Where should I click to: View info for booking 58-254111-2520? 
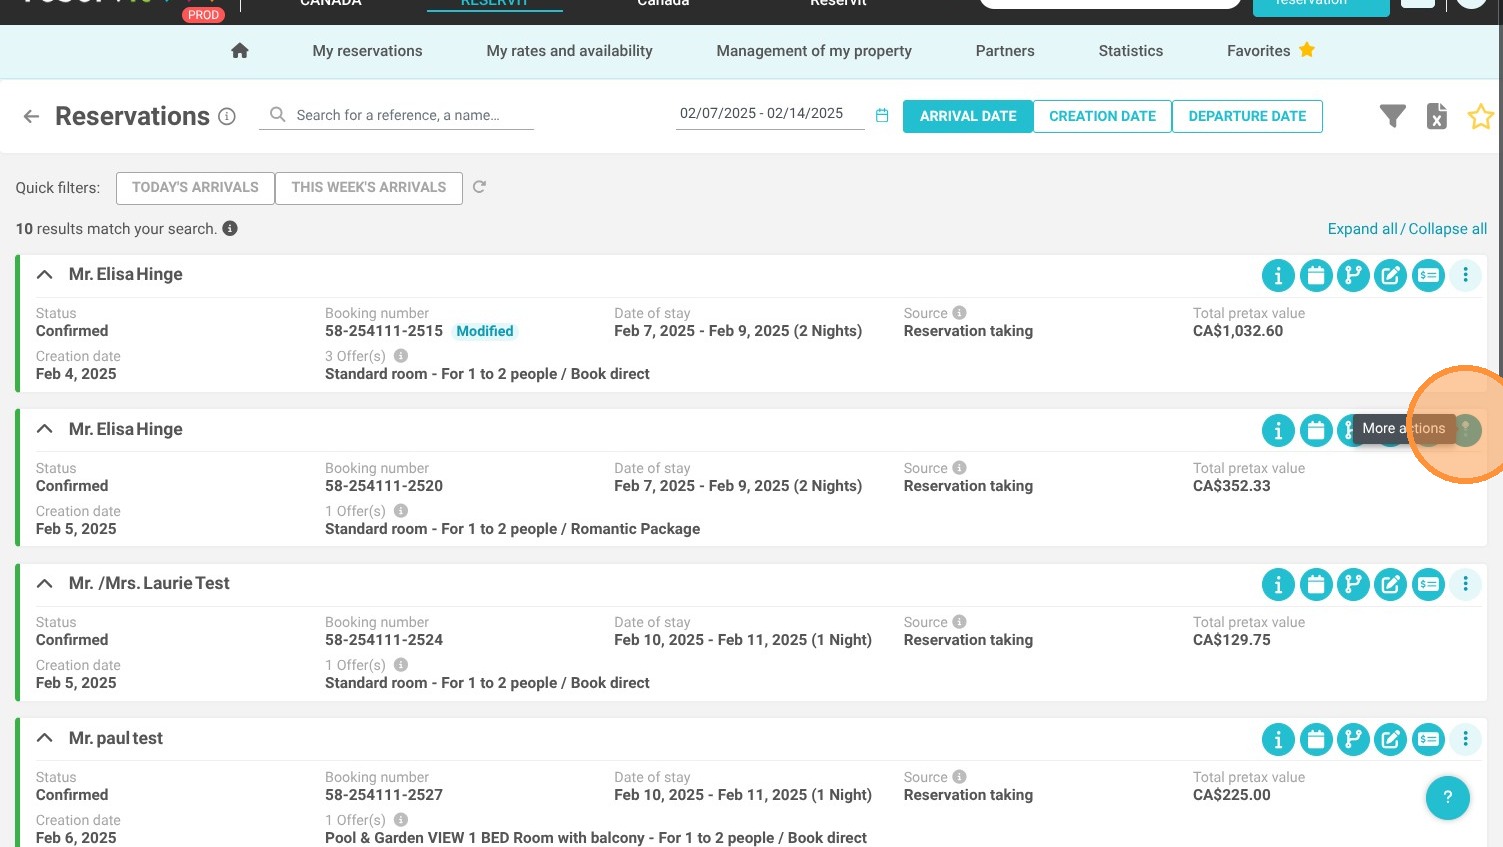[1278, 430]
